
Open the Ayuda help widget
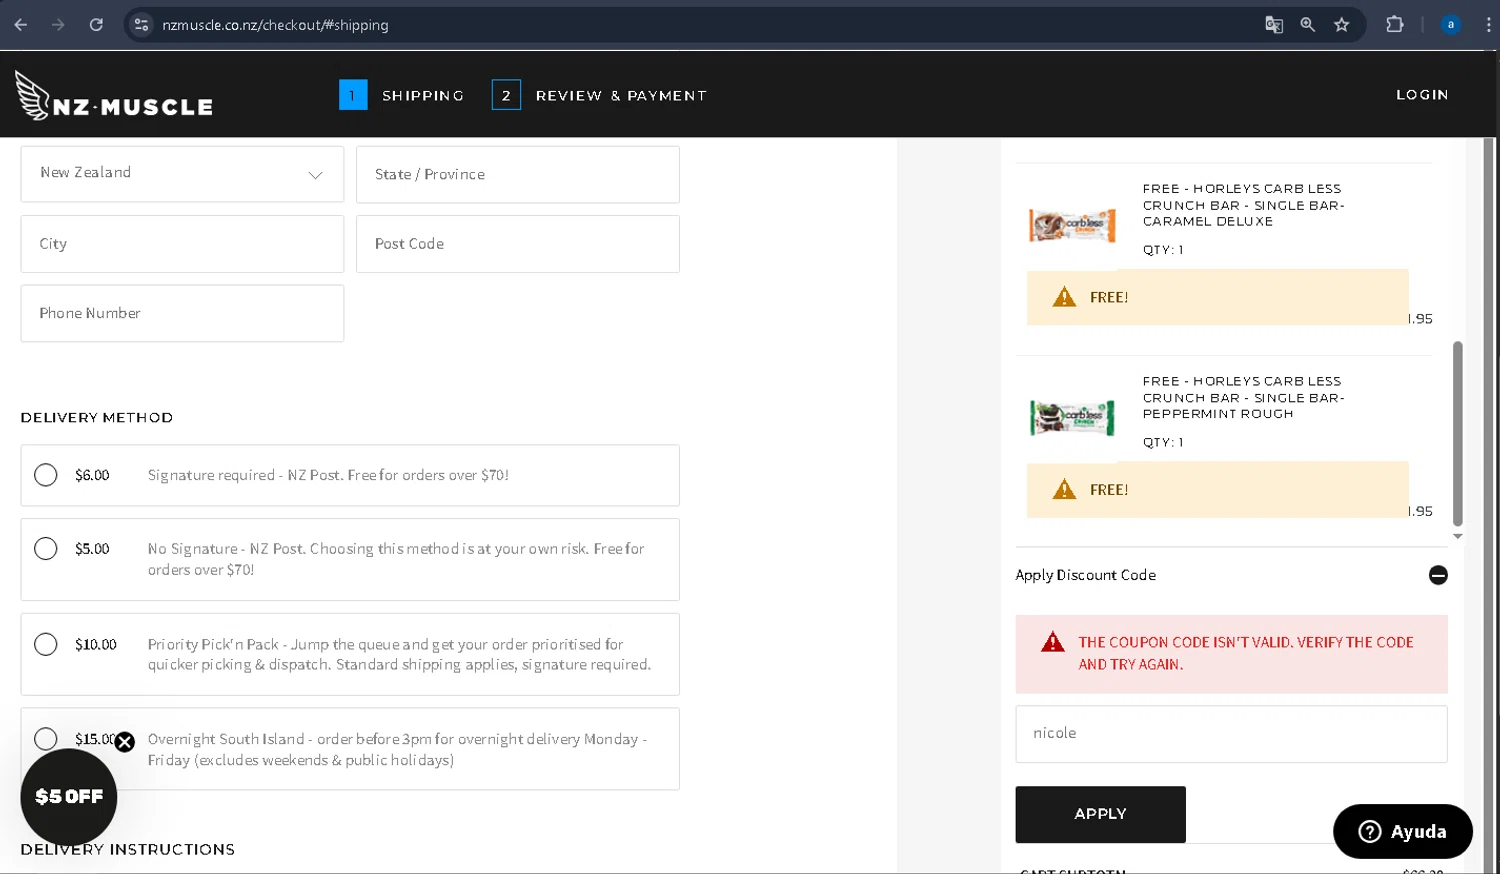coord(1402,831)
